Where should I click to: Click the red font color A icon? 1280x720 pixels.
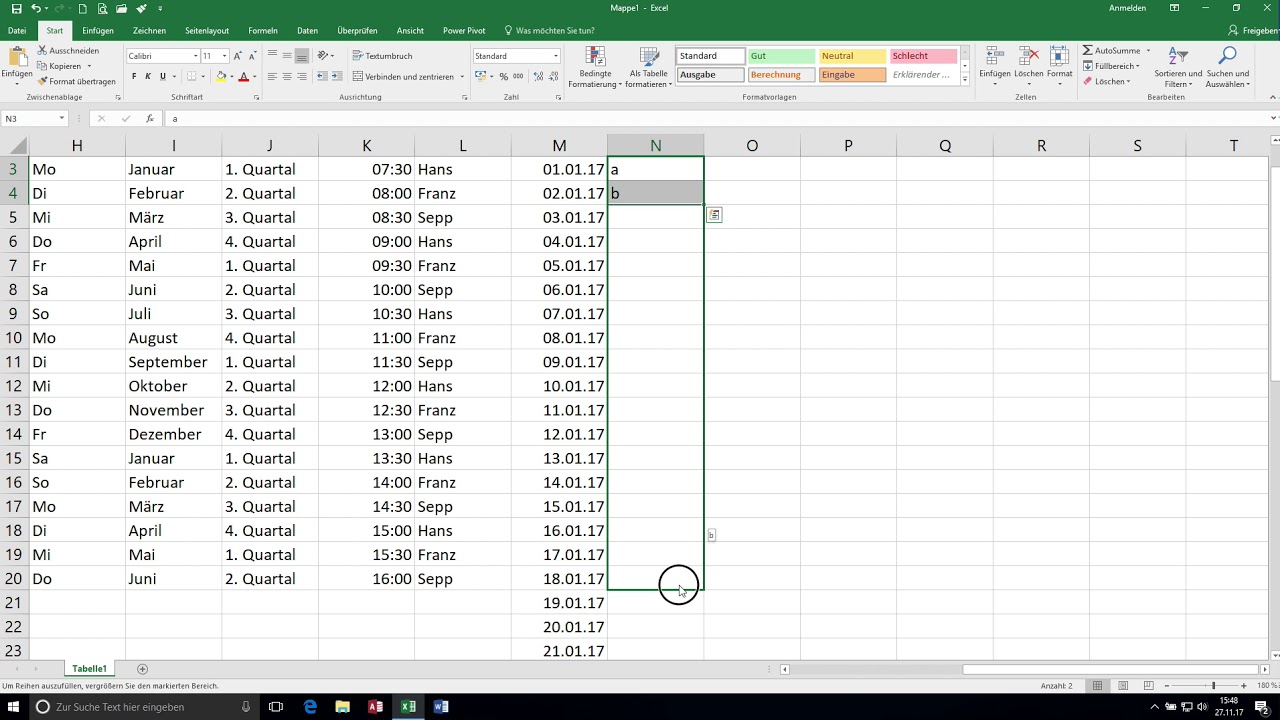244,76
